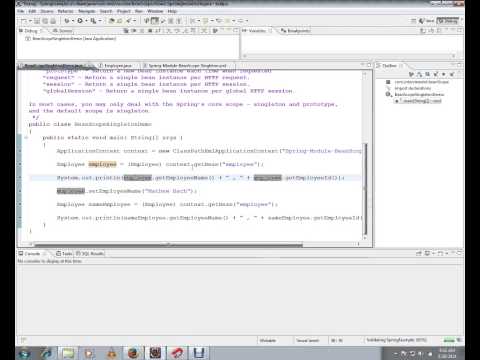Switch to the Debug perspective button
Image resolution: width=480 pixels, height=360 pixels.
coord(448,21)
